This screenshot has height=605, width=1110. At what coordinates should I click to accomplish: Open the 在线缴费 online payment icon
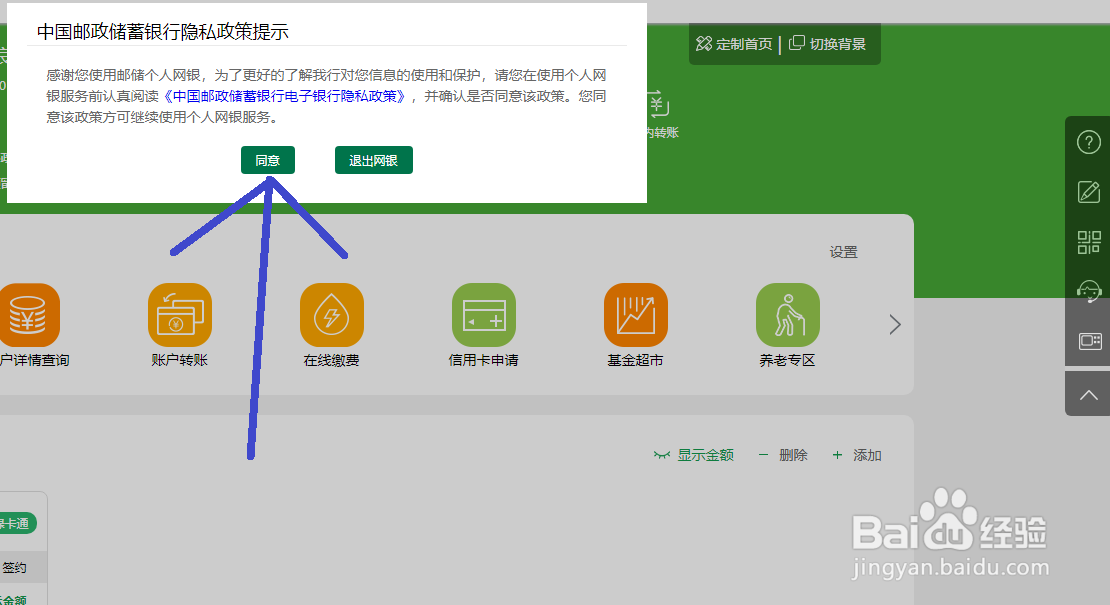click(331, 315)
